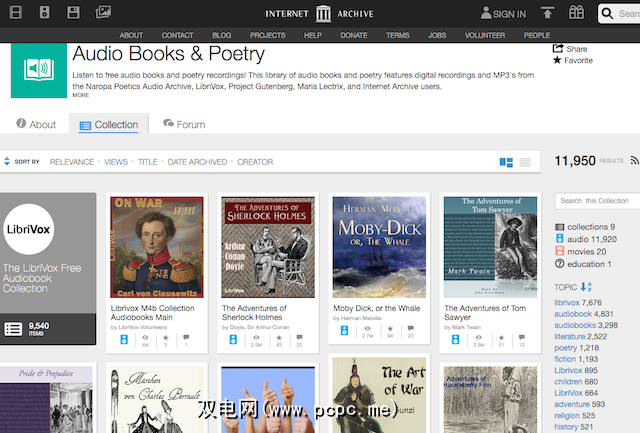Sort results by Date Archived
640x433 pixels.
click(x=197, y=162)
